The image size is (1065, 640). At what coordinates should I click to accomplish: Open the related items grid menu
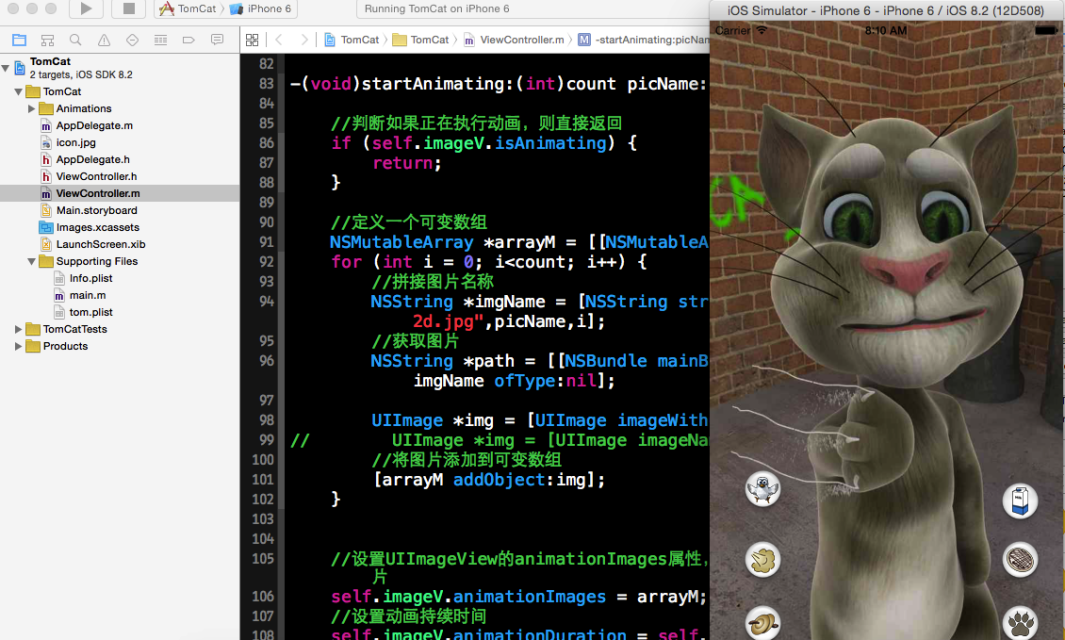pyautogui.click(x=252, y=40)
